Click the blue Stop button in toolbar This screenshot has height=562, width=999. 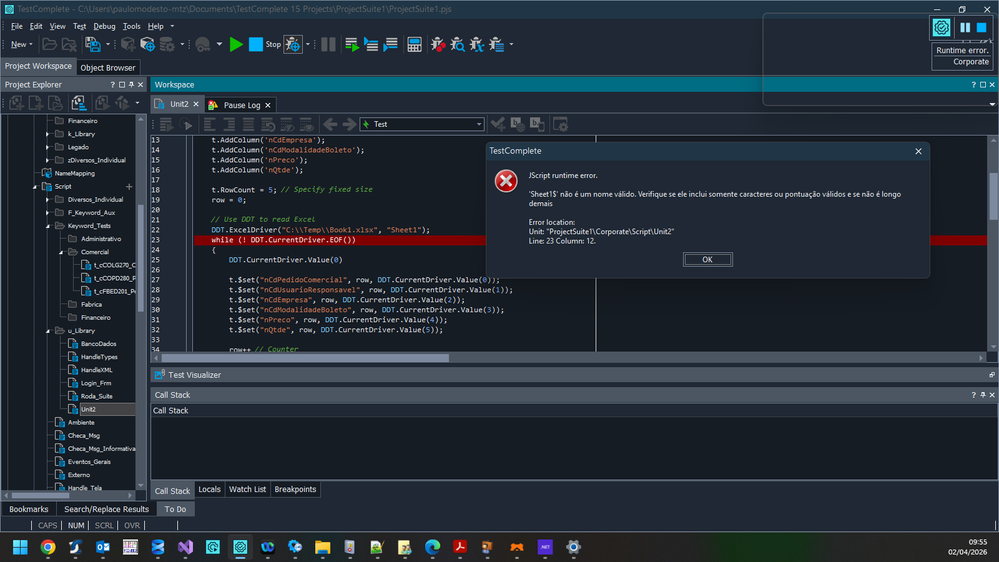tap(256, 44)
